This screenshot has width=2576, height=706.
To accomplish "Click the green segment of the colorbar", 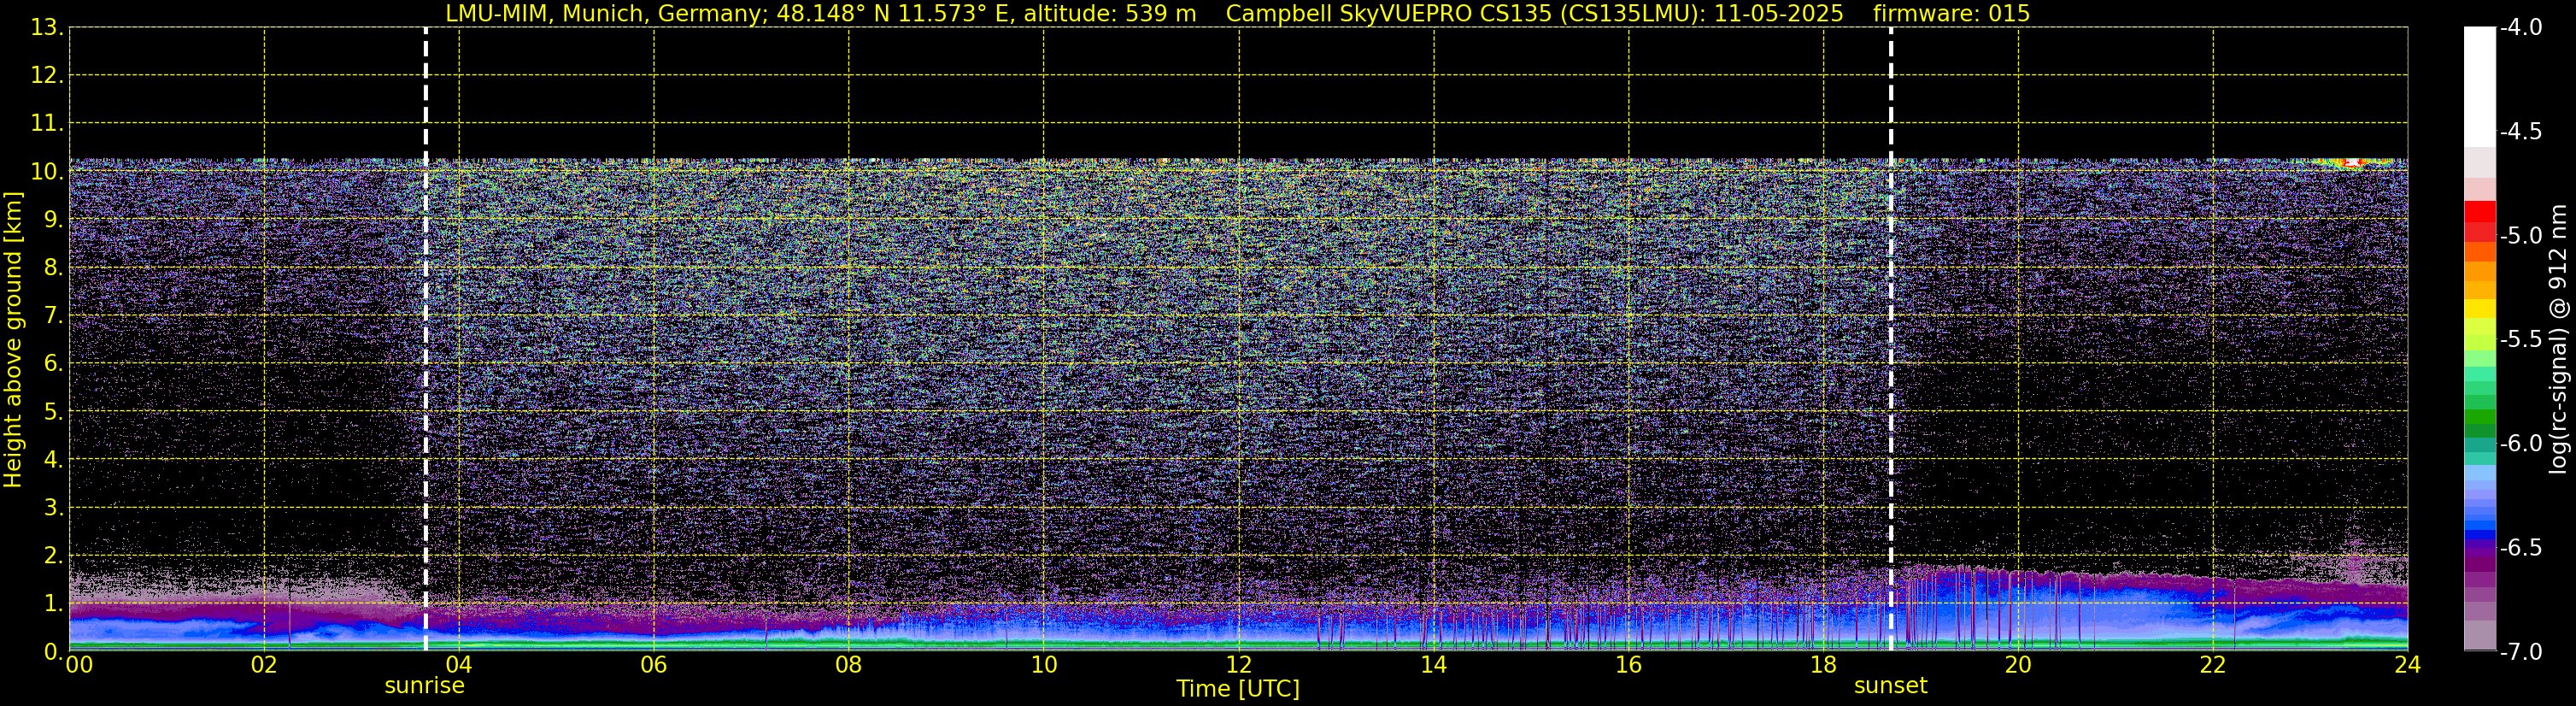I will (x=2479, y=415).
